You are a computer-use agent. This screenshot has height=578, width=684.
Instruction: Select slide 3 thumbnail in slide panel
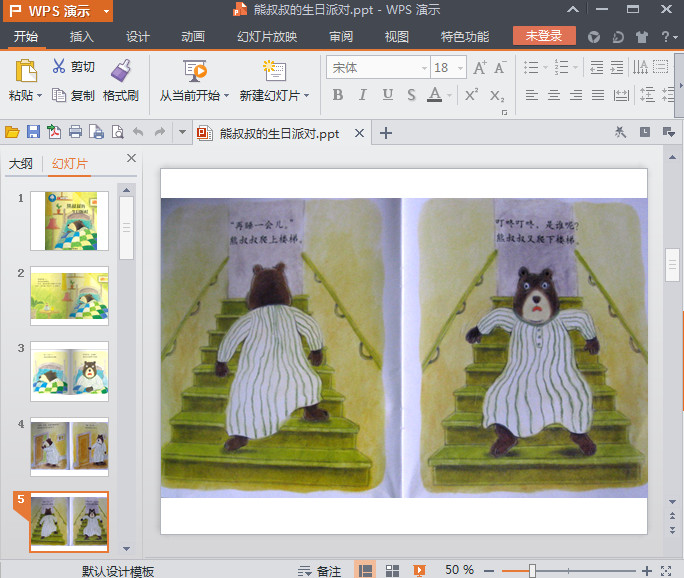[x=69, y=371]
